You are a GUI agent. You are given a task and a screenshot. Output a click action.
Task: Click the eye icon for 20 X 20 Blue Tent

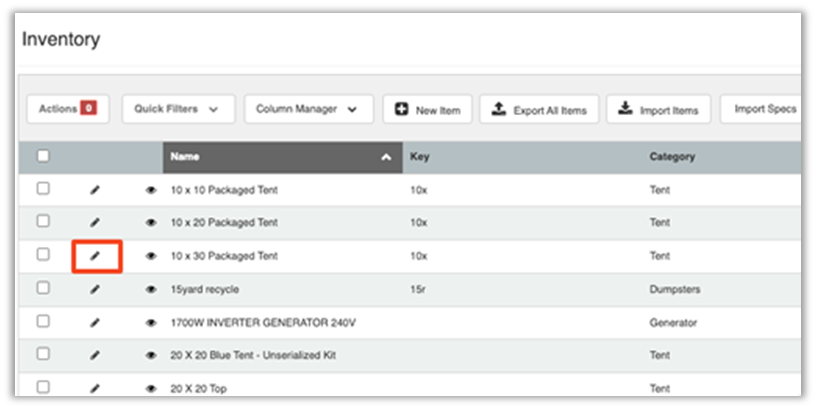(151, 355)
